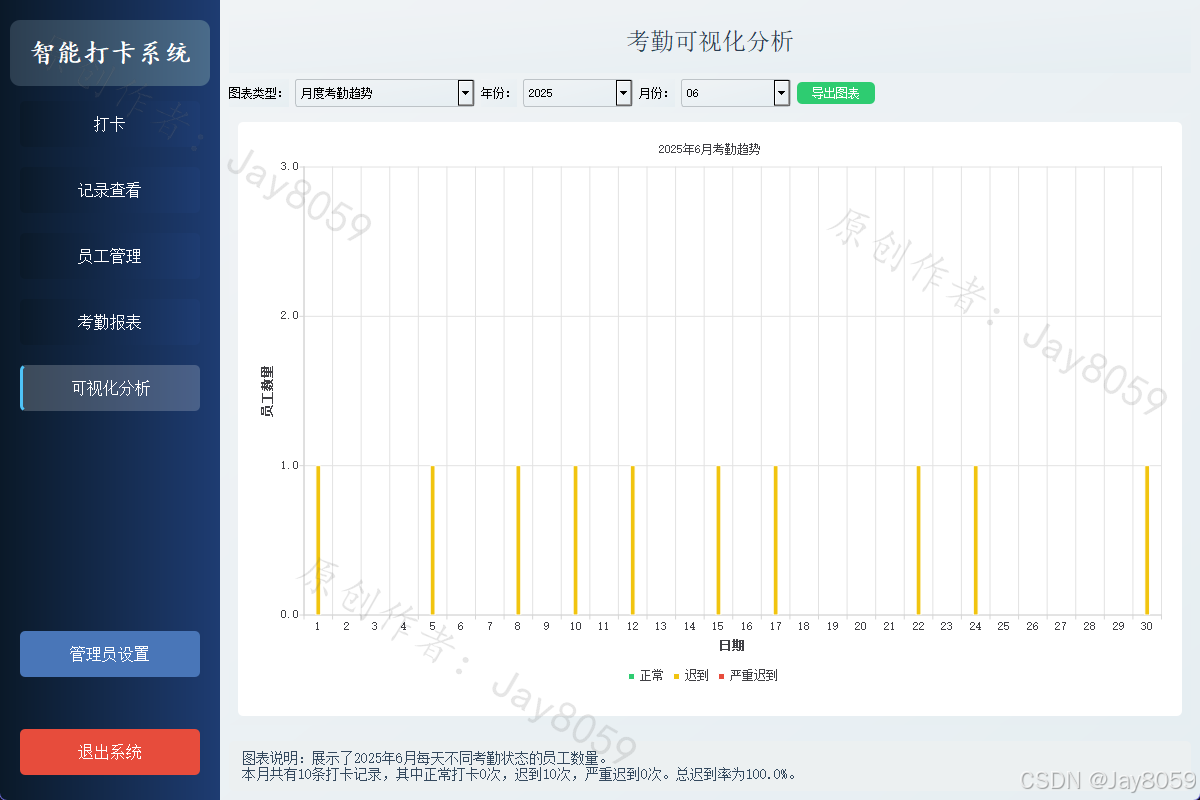Go to 记录查看 in sidebar
This screenshot has height=800, width=1200.
point(110,190)
